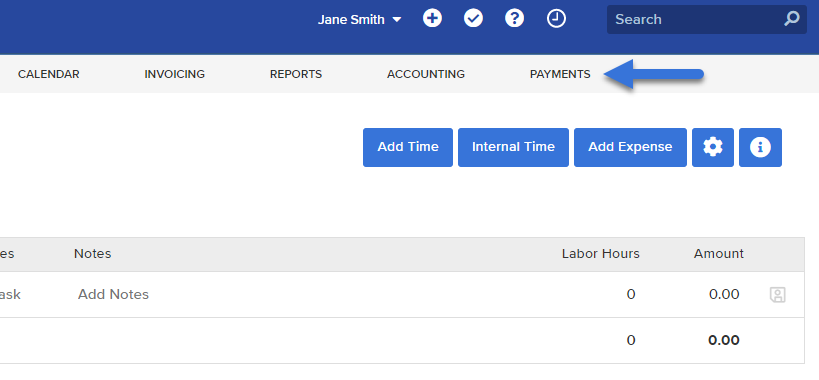Click the Labor Hours column header
This screenshot has width=819, height=380.
pos(601,254)
